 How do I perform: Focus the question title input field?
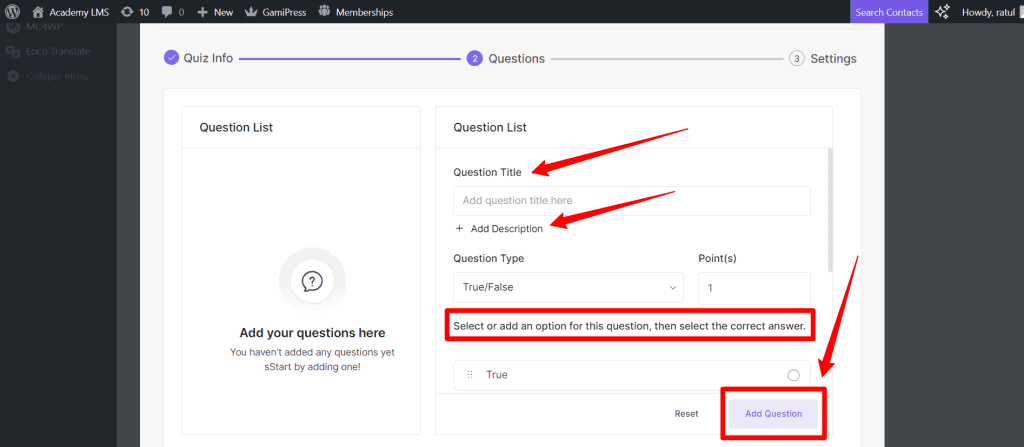click(631, 201)
